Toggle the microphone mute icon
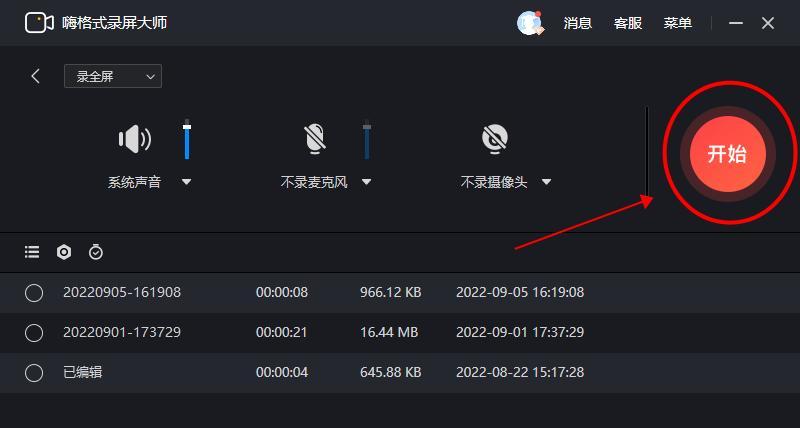 tap(315, 139)
